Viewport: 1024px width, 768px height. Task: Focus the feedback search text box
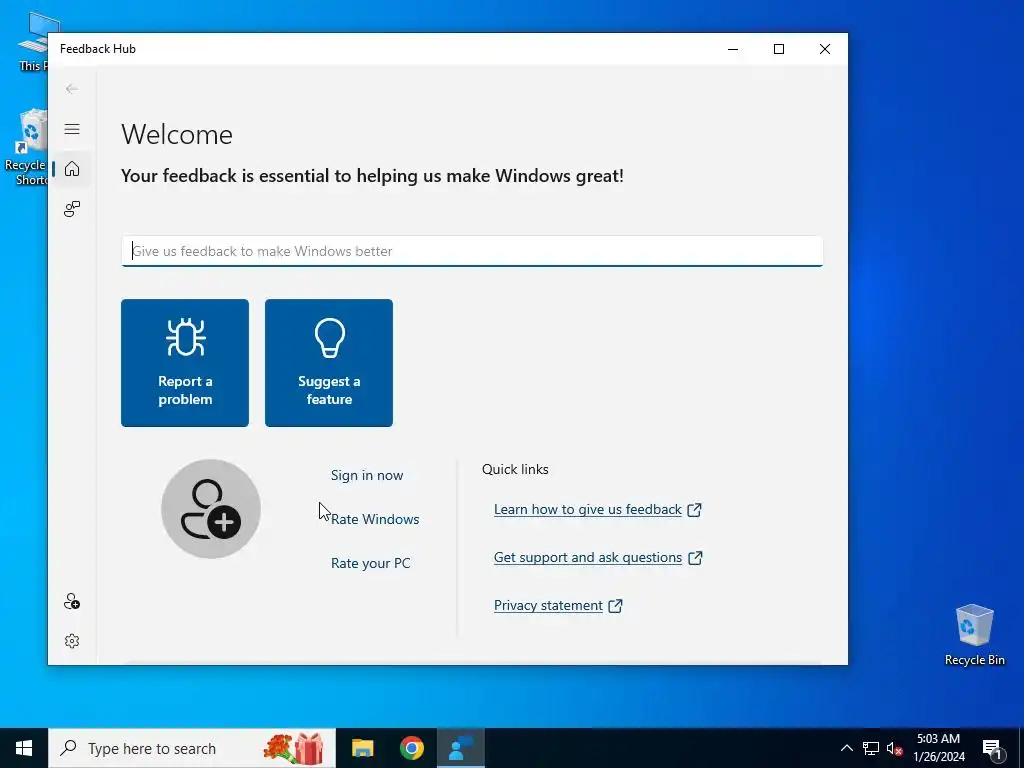tap(472, 251)
